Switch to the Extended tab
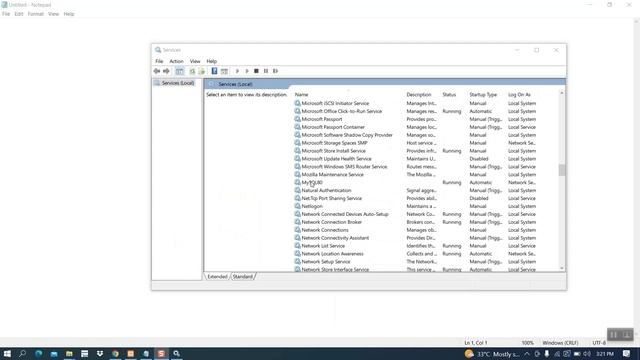Image resolution: width=640 pixels, height=360 pixels. 217,277
